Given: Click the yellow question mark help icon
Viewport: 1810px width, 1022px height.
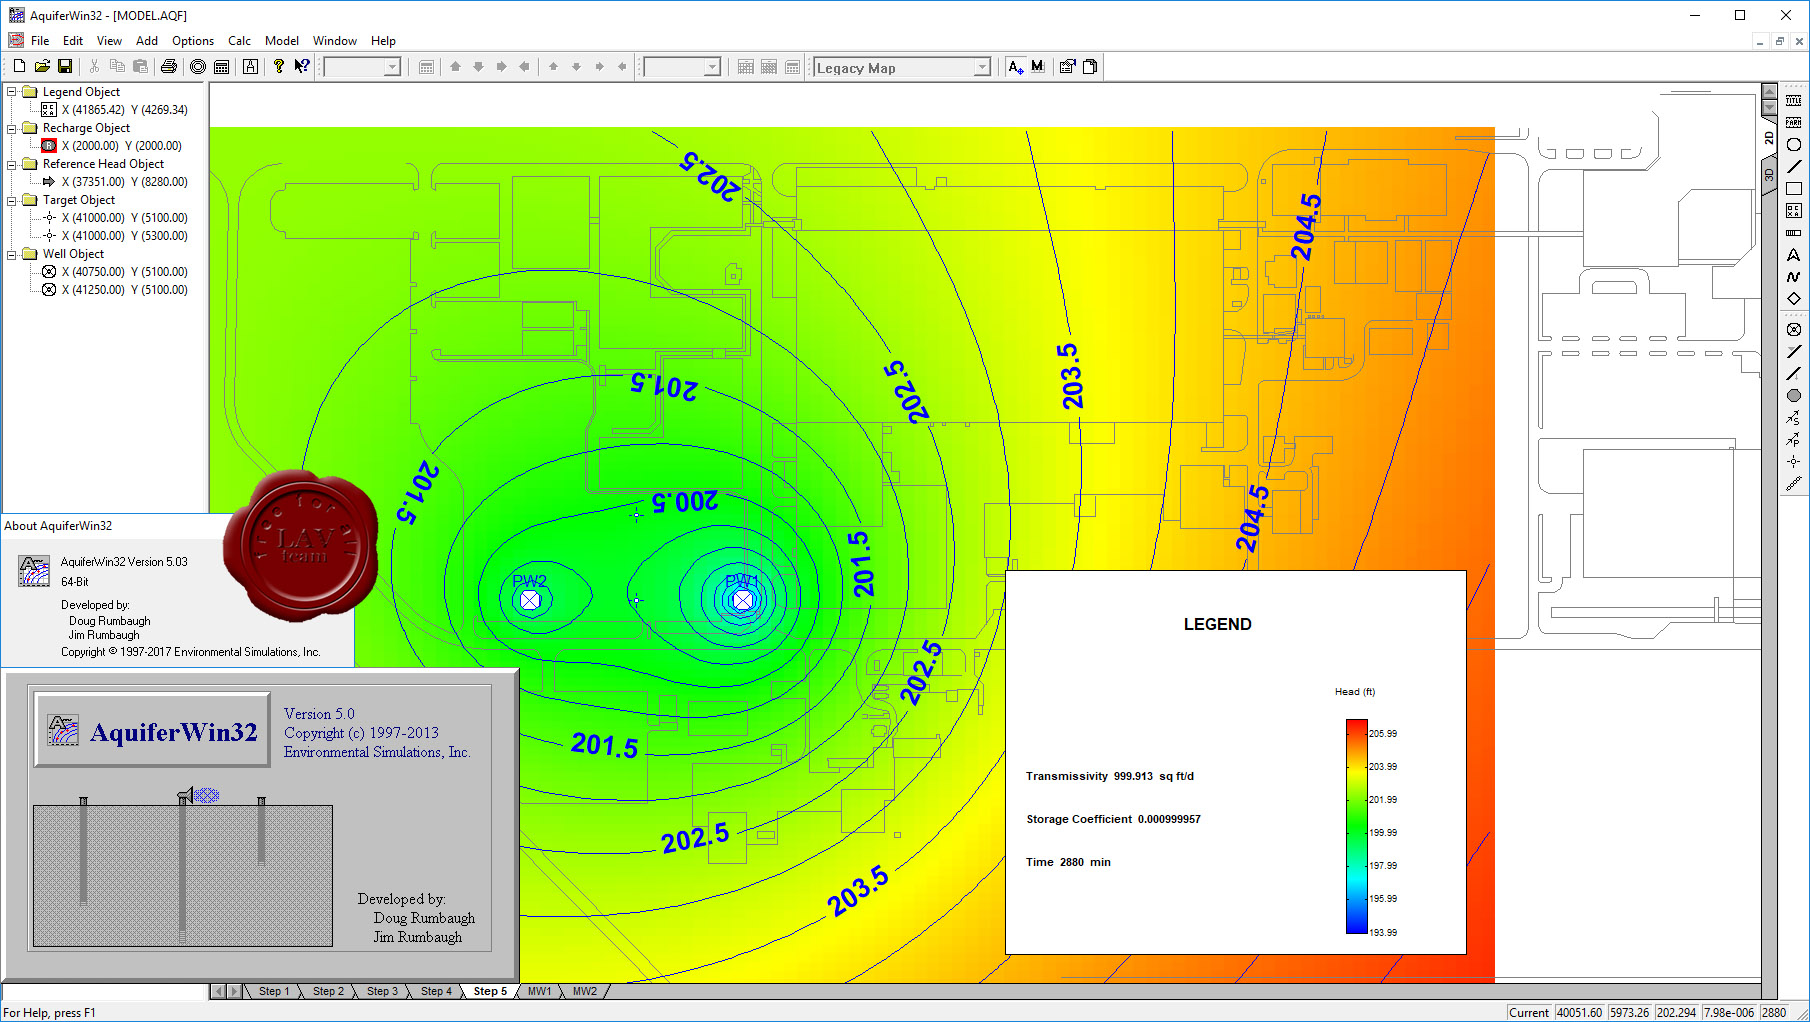Looking at the screenshot, I should coord(279,67).
